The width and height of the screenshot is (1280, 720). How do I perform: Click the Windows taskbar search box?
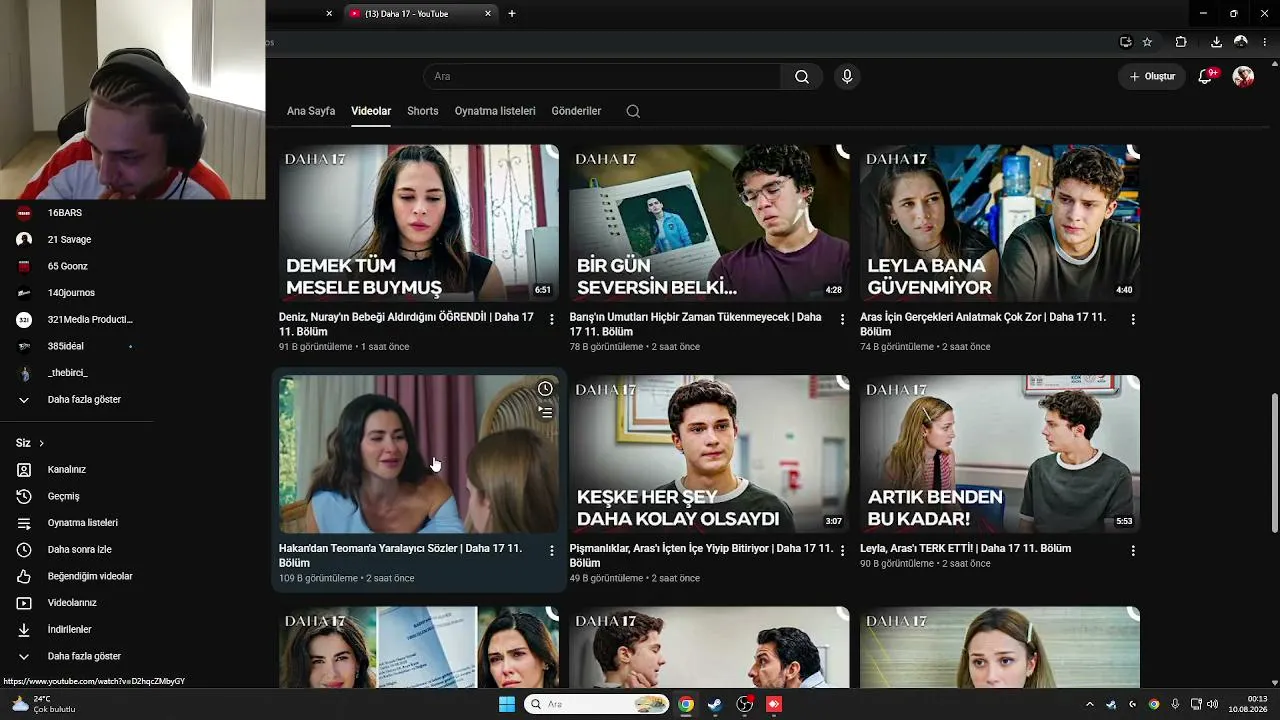tap(597, 704)
